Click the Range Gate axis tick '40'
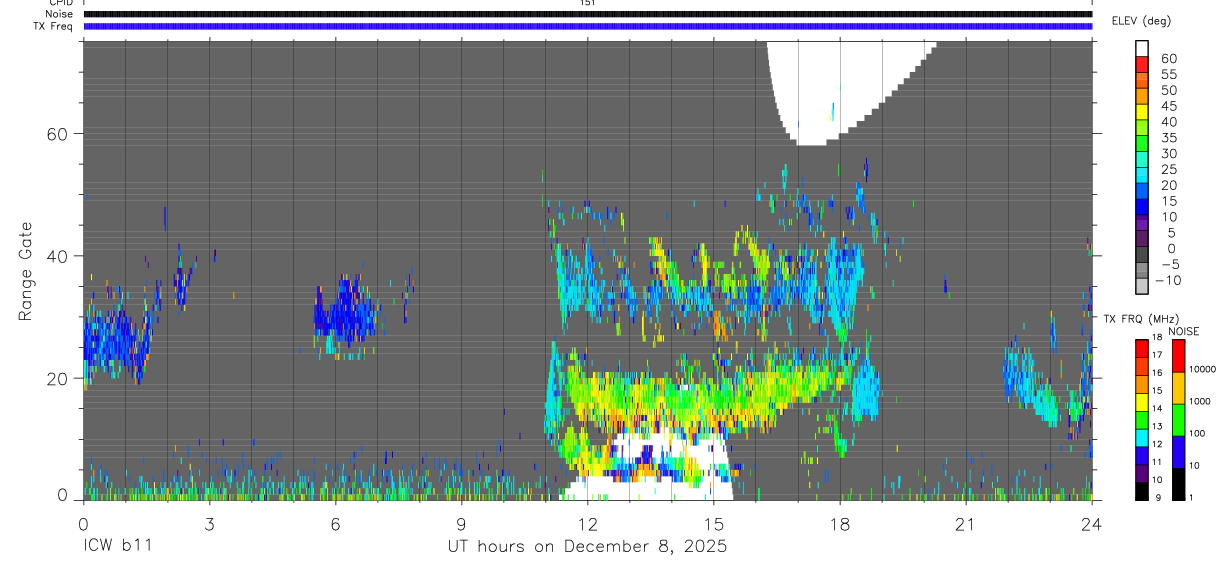1228x567 pixels. tap(57, 256)
